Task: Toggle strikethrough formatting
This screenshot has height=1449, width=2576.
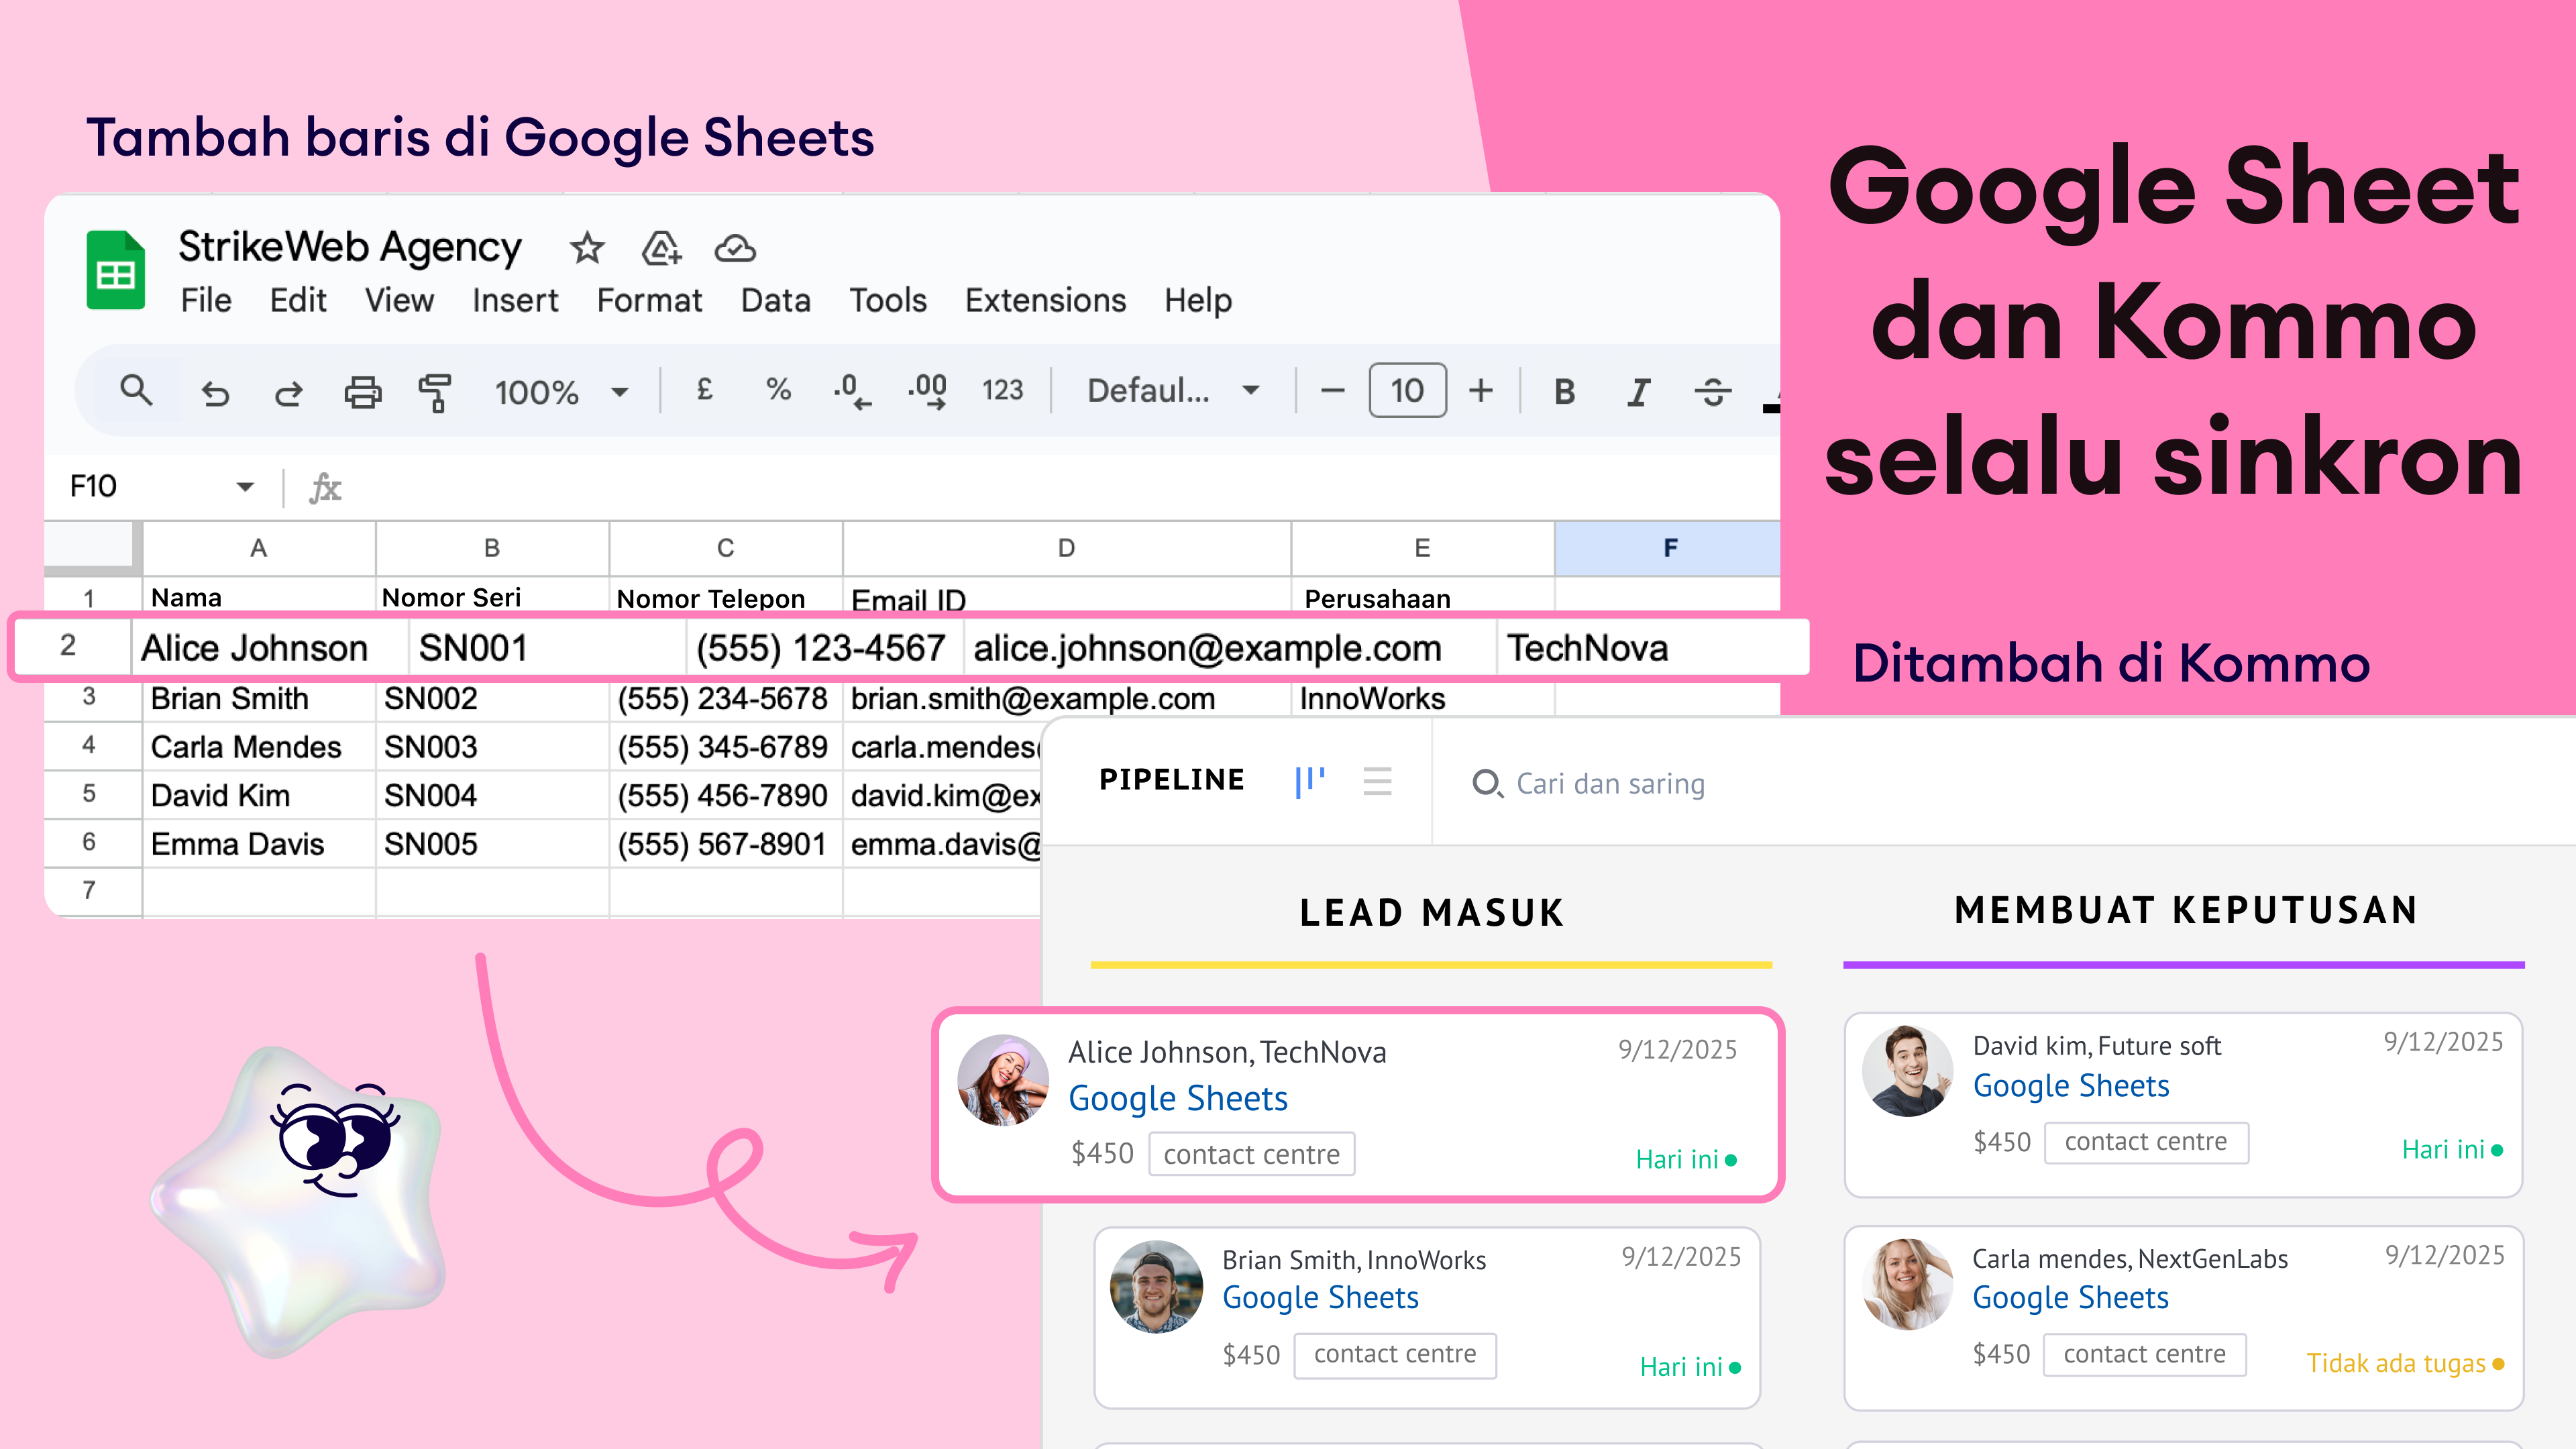Action: 1712,391
